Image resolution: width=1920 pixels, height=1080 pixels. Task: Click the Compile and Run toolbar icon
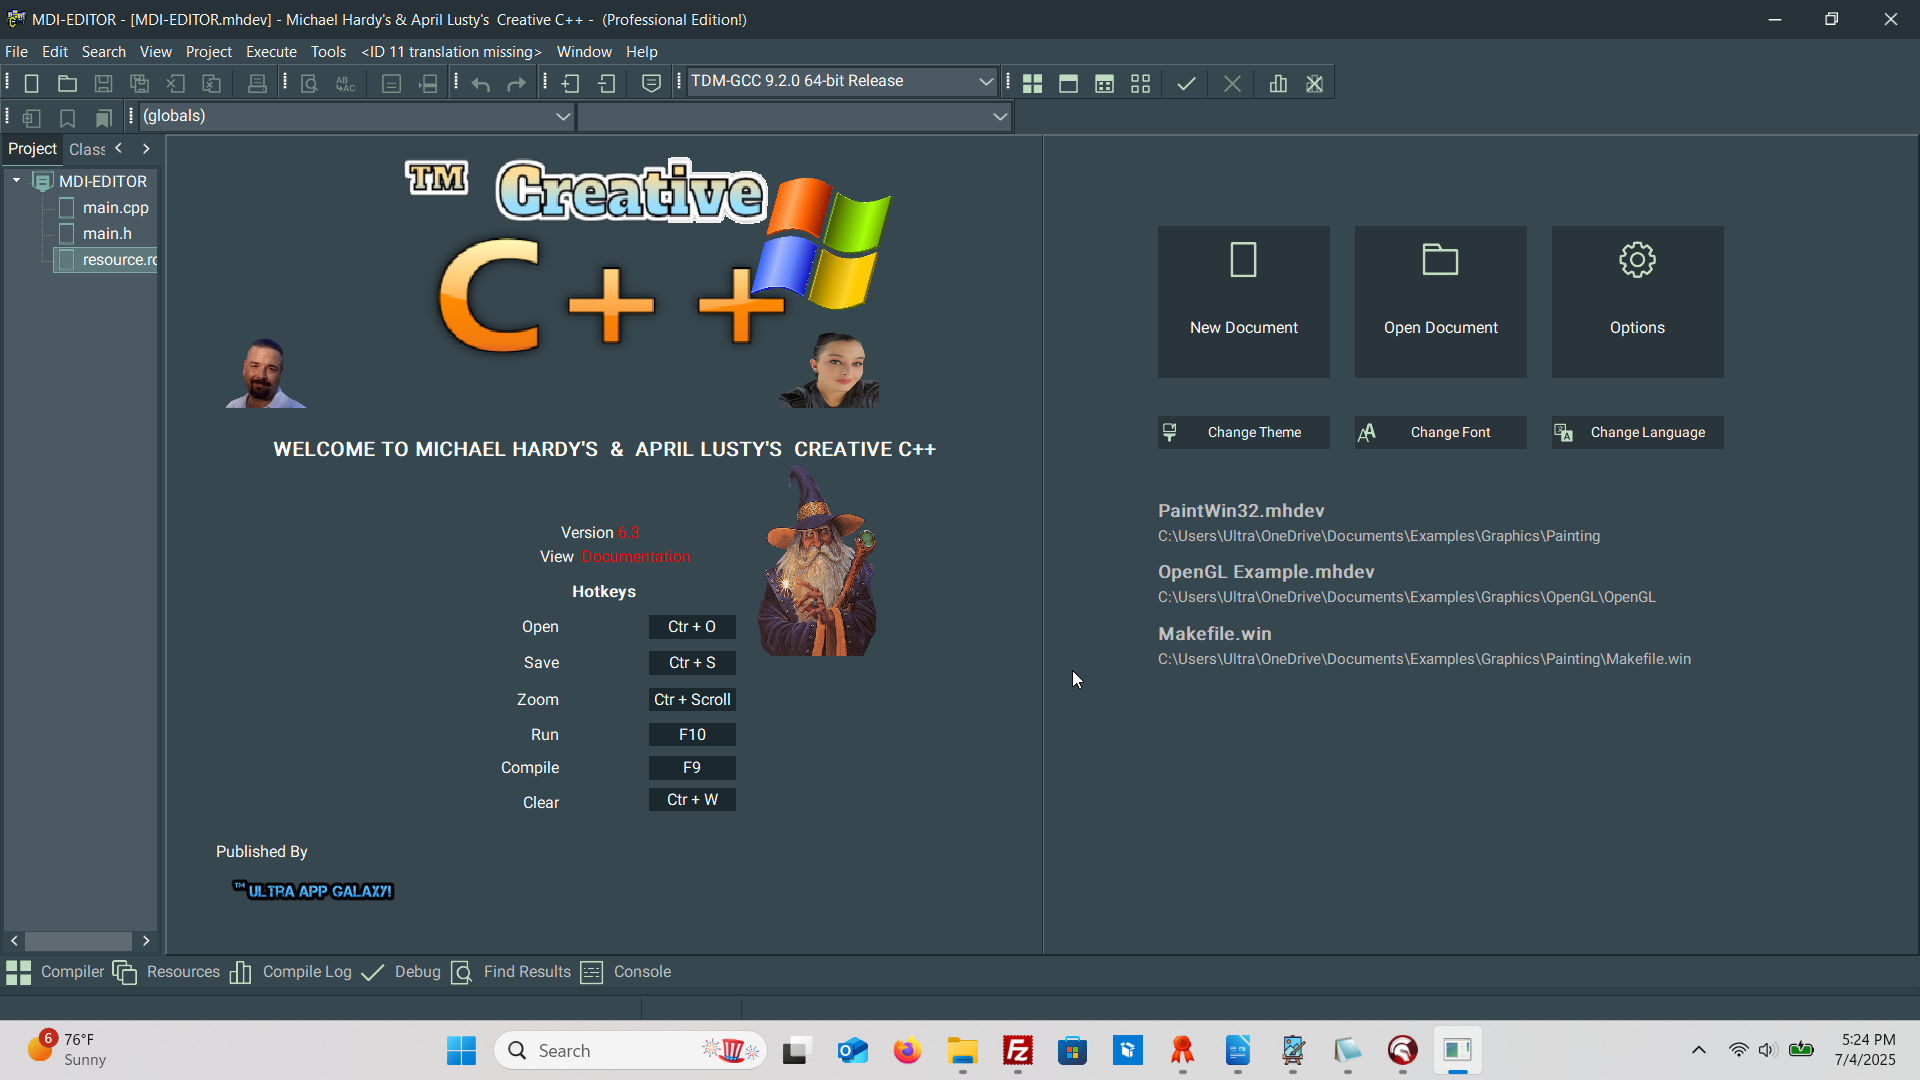[1104, 84]
